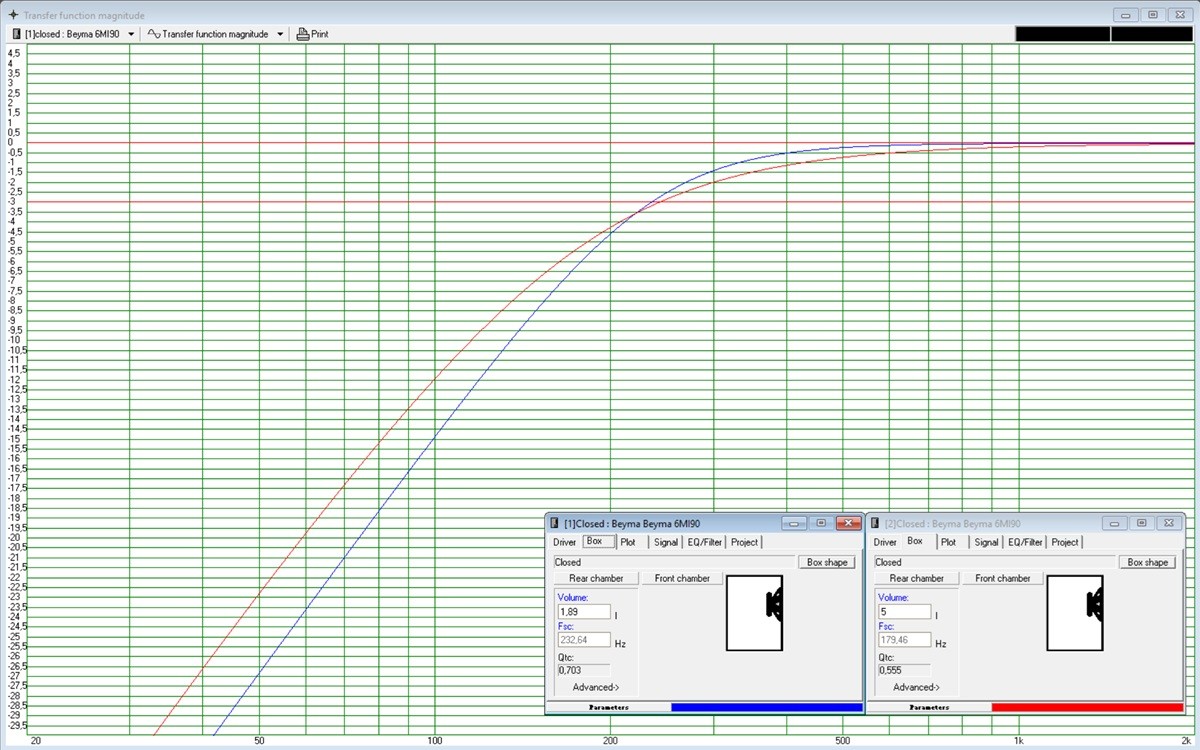Click the box diagram in [2]Closed window
The image size is (1200, 750).
coord(1075,613)
